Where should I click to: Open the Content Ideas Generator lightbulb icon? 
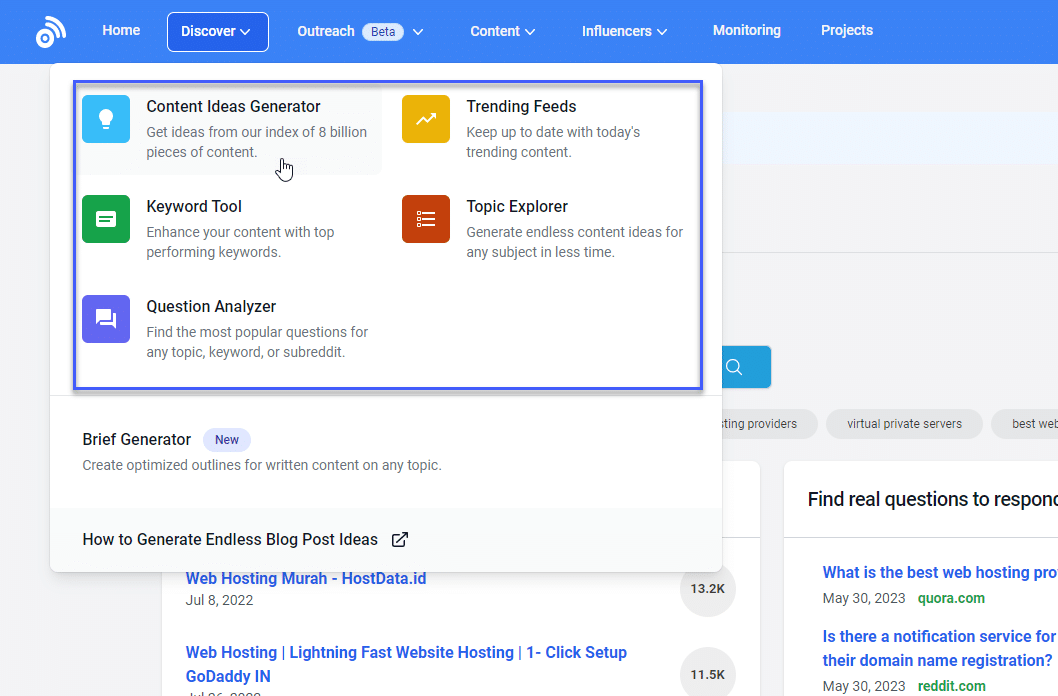pos(106,118)
